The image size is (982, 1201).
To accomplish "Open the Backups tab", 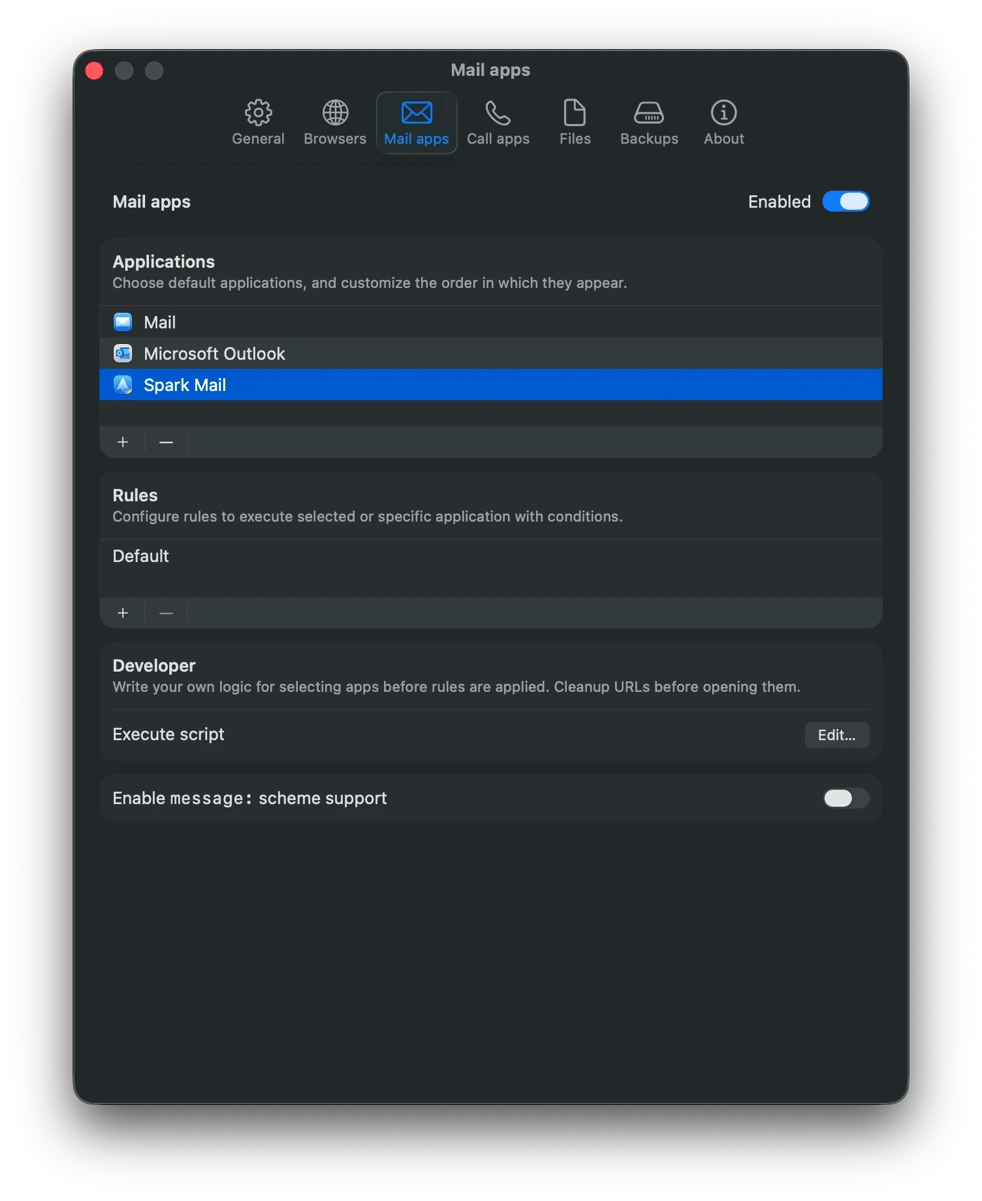I will 649,123.
